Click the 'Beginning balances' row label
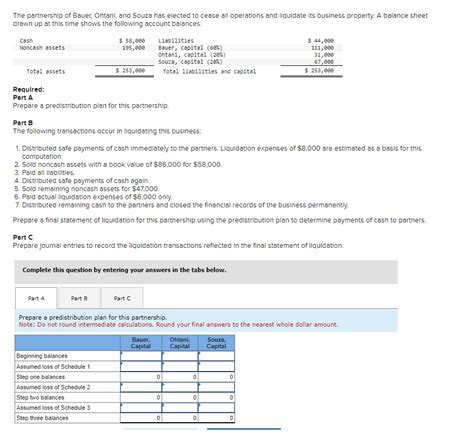Screen dimensions: 474x433 click(x=42, y=356)
